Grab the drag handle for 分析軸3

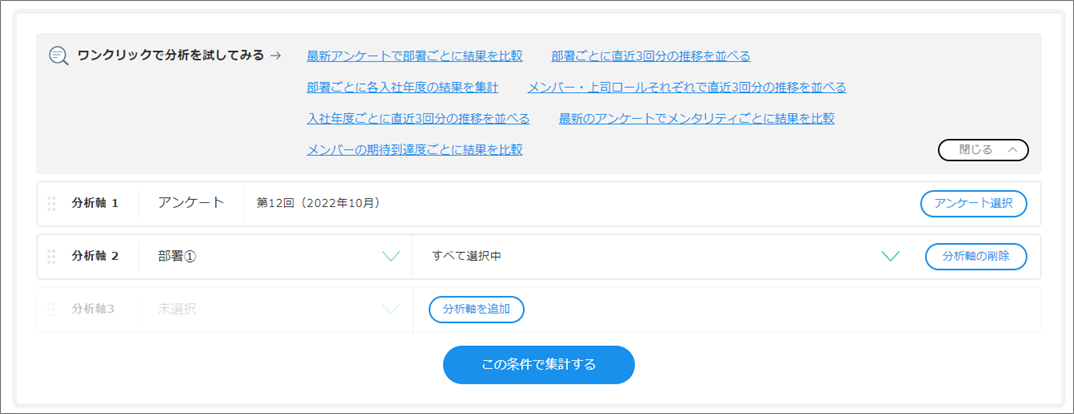point(51,309)
